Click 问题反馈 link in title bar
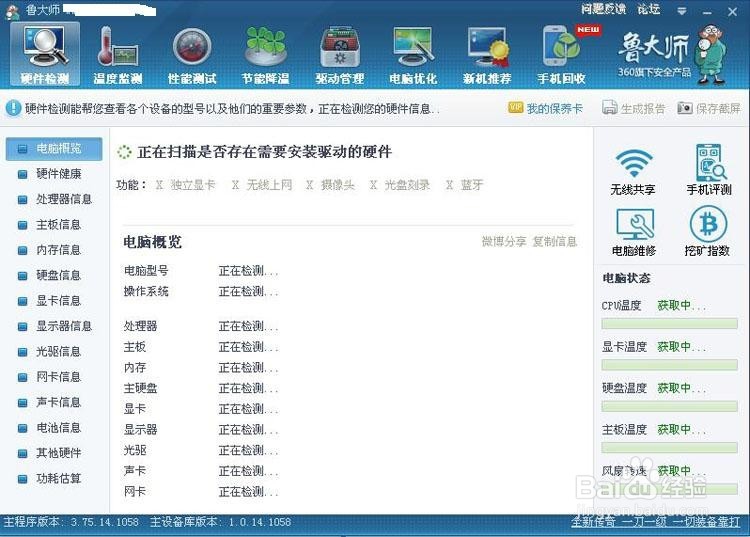The height and width of the screenshot is (537, 750). click(604, 9)
